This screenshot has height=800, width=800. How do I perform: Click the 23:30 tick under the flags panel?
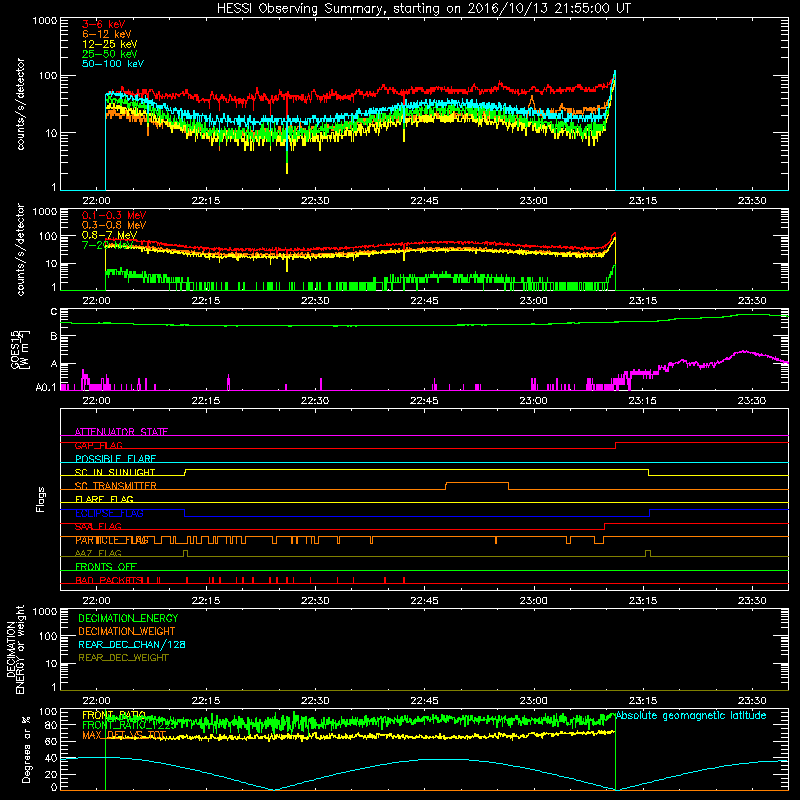[x=752, y=600]
